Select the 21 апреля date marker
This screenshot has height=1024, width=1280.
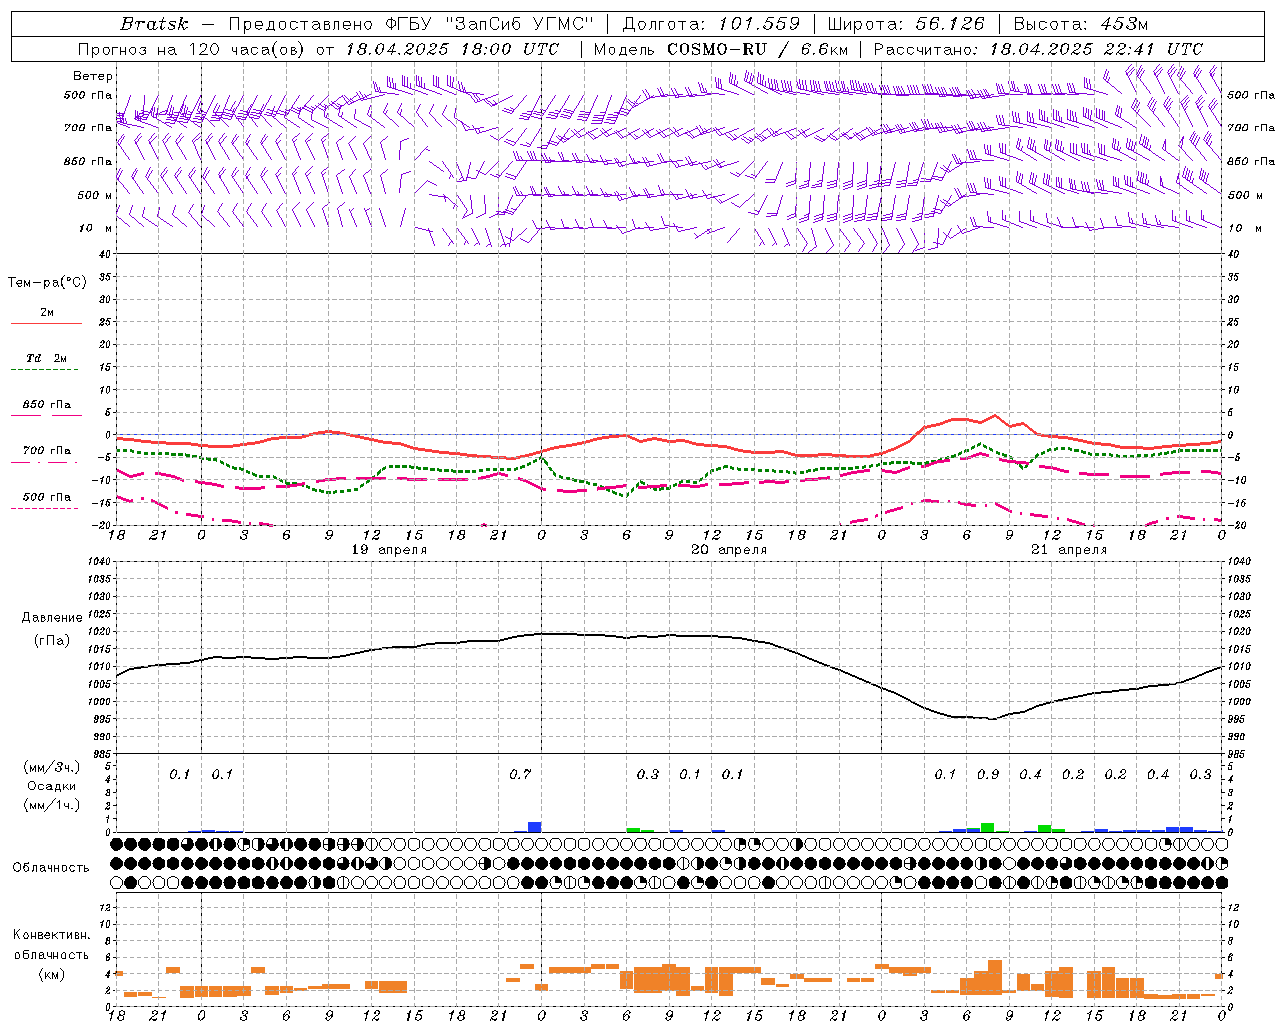[1069, 550]
